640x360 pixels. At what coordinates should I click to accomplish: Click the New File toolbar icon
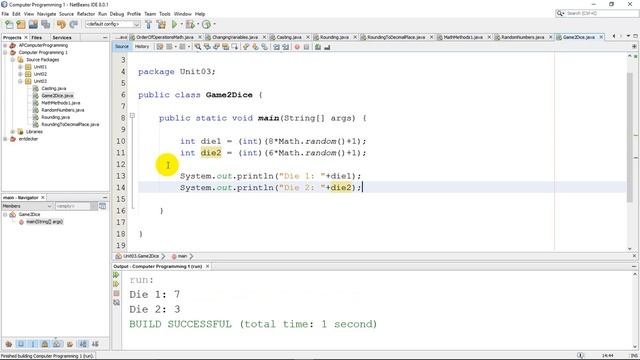[x=9, y=24]
